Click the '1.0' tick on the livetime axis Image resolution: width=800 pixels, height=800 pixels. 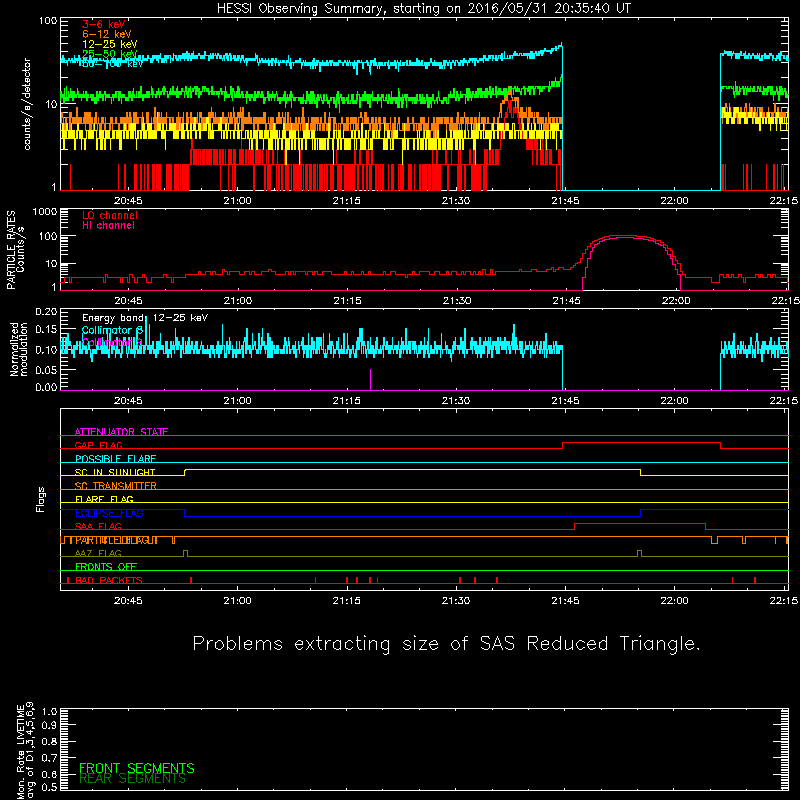(49, 712)
